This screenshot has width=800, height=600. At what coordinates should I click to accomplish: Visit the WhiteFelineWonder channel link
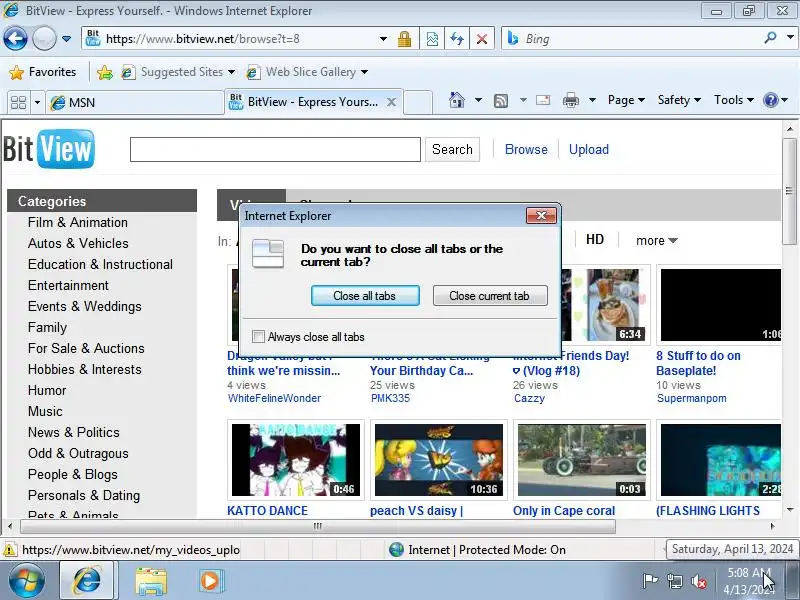274,398
